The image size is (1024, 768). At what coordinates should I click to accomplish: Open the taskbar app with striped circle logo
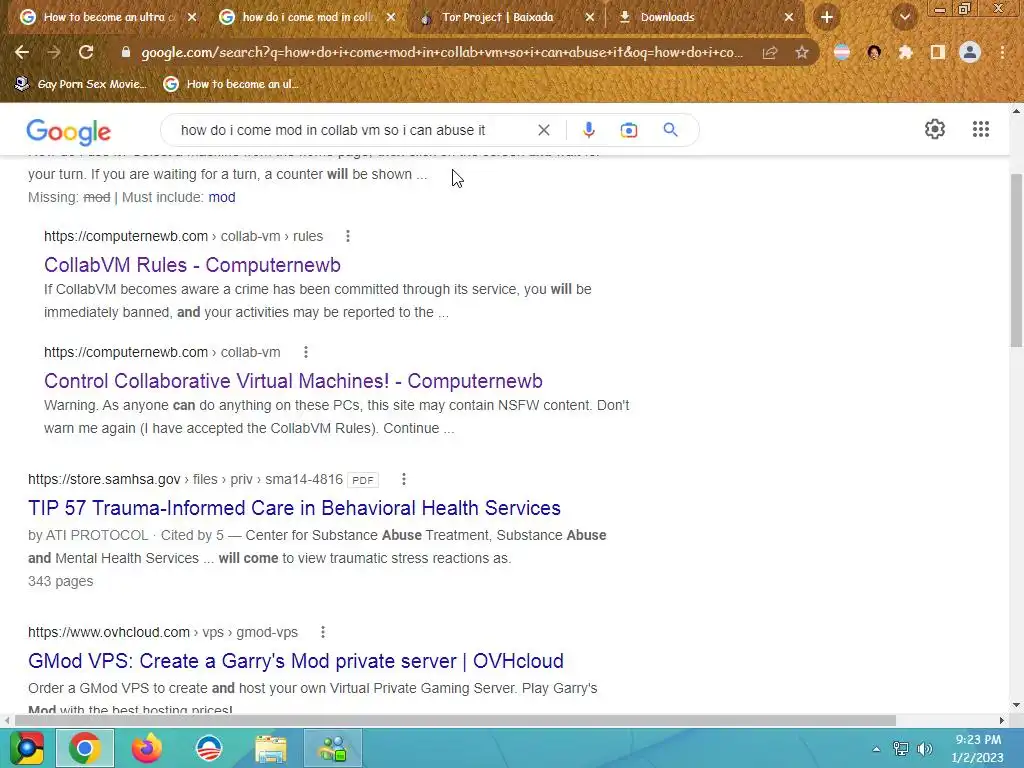tap(209, 748)
